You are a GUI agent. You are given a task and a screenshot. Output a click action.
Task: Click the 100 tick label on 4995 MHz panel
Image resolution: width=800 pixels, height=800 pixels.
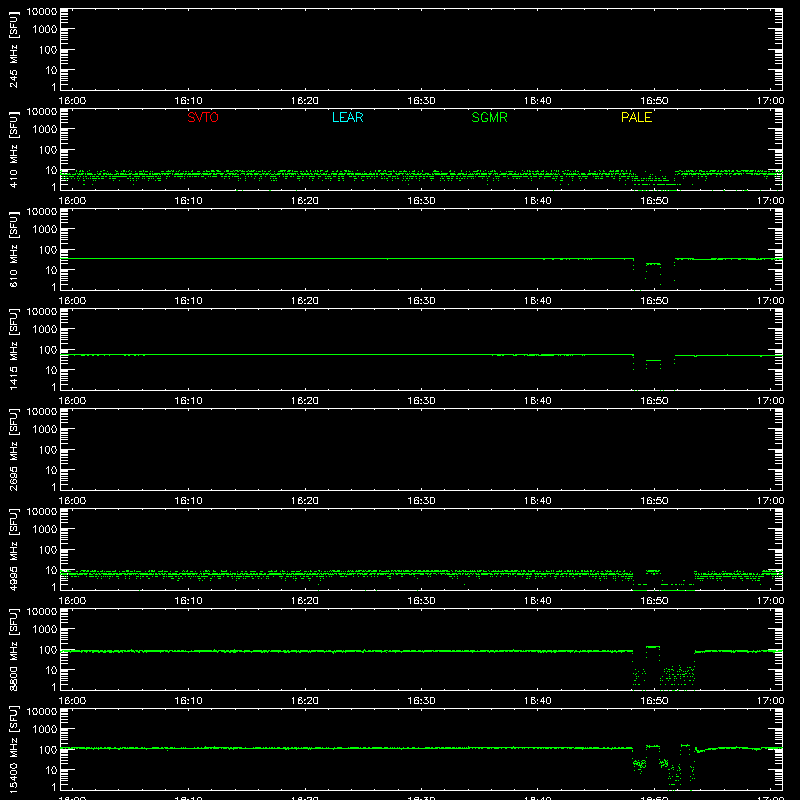tap(47, 550)
